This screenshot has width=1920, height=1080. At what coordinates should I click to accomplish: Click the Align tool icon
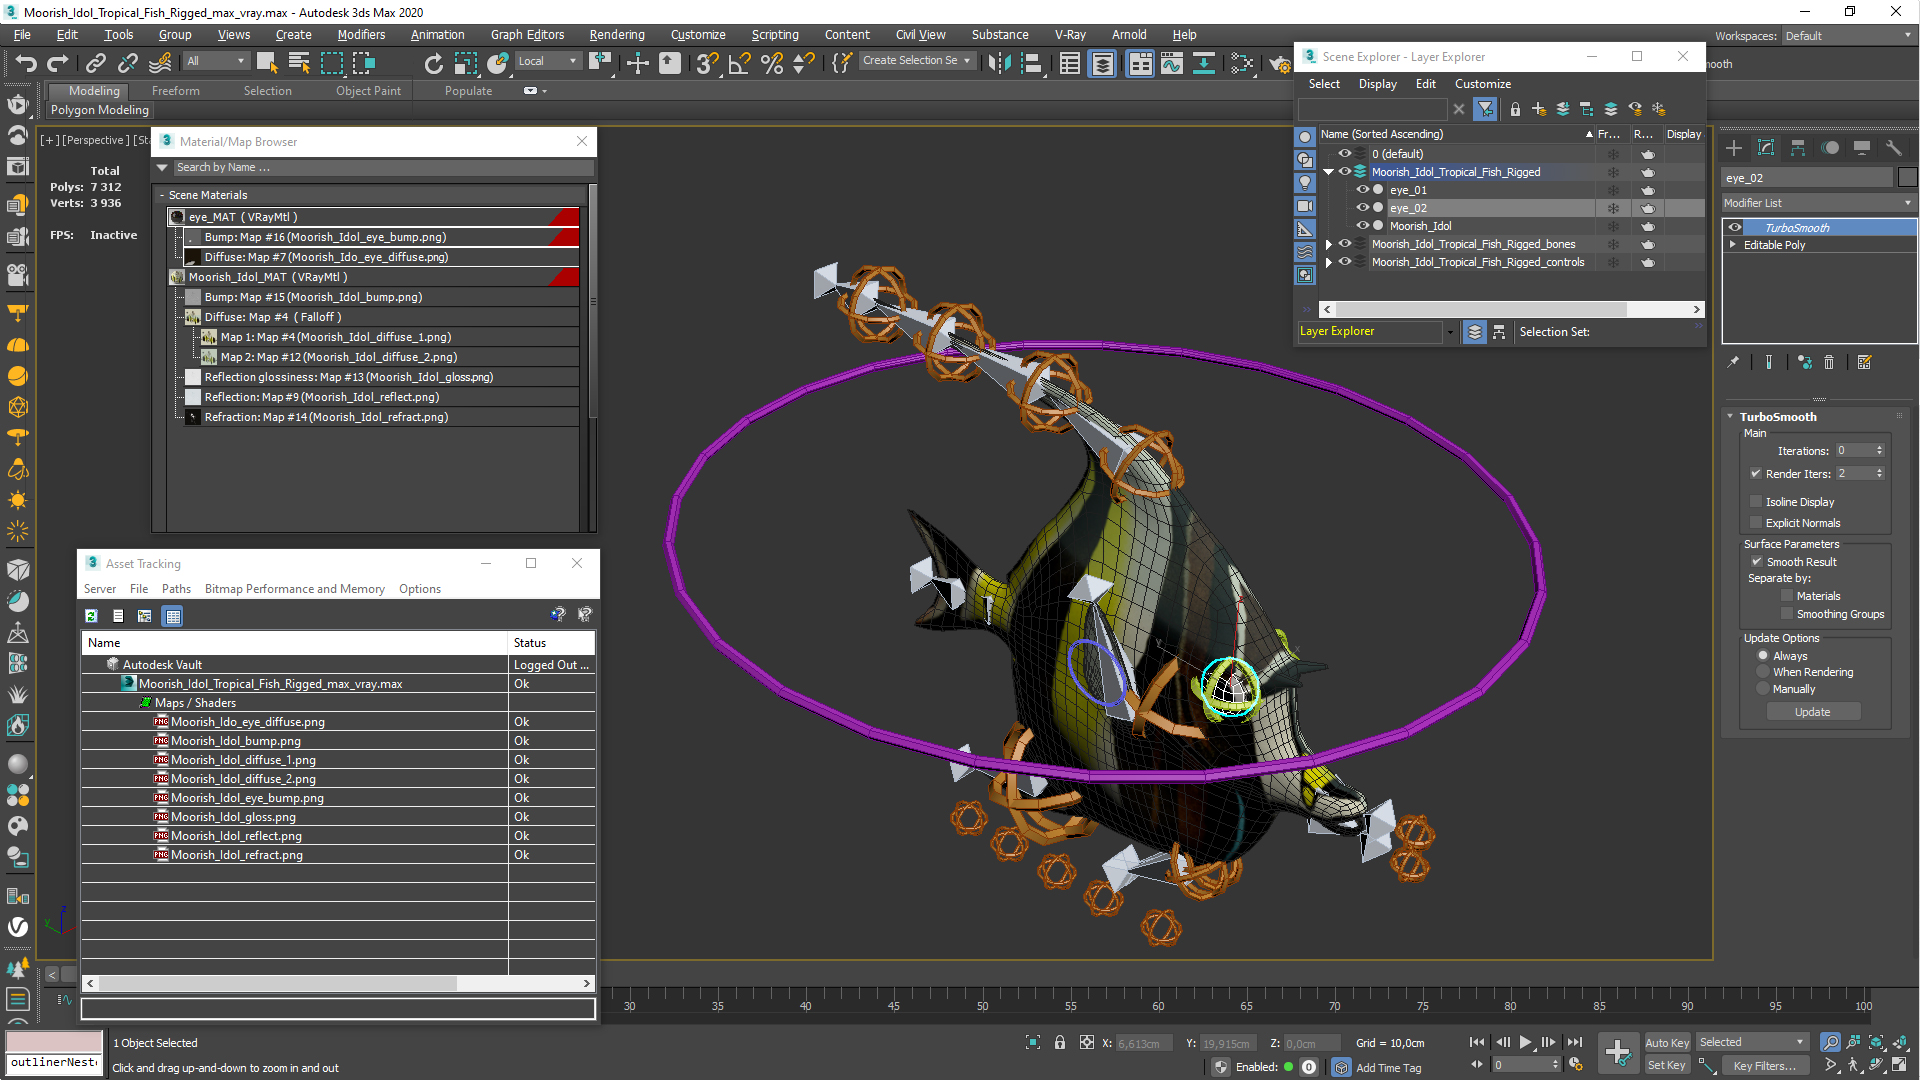click(x=1030, y=62)
